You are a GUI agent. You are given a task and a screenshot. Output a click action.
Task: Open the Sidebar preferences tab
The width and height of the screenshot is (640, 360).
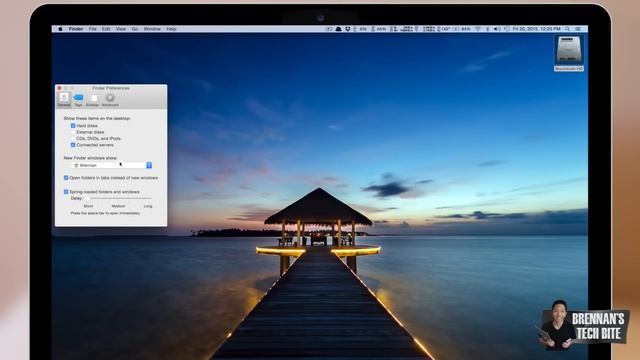[x=93, y=100]
